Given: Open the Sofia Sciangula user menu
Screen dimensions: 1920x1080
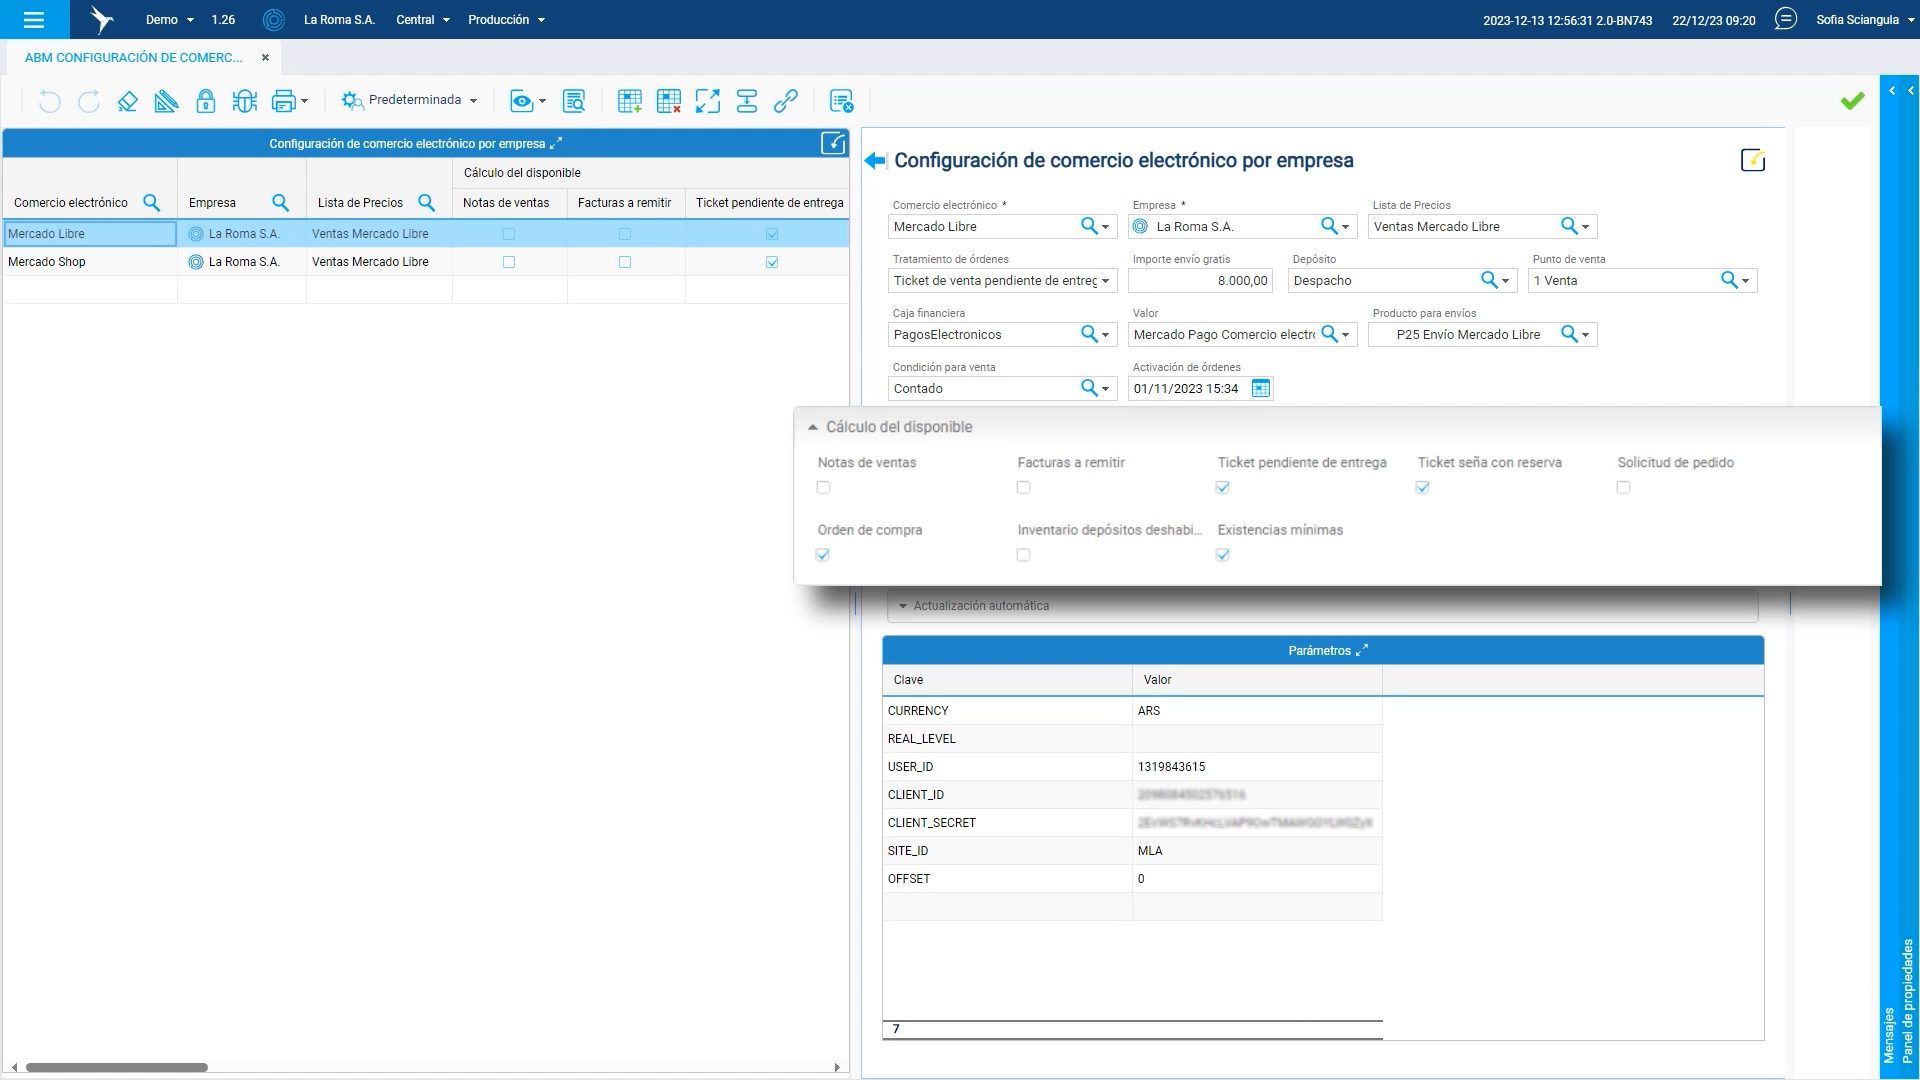Looking at the screenshot, I should coord(1864,20).
